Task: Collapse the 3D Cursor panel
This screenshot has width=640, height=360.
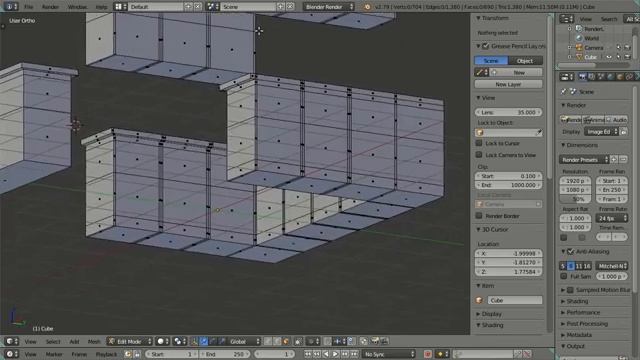Action: [478, 229]
